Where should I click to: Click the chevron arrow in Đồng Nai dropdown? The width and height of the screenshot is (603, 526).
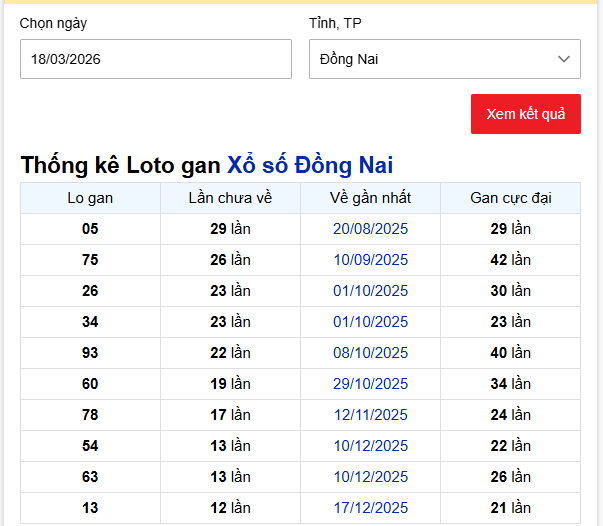click(563, 59)
